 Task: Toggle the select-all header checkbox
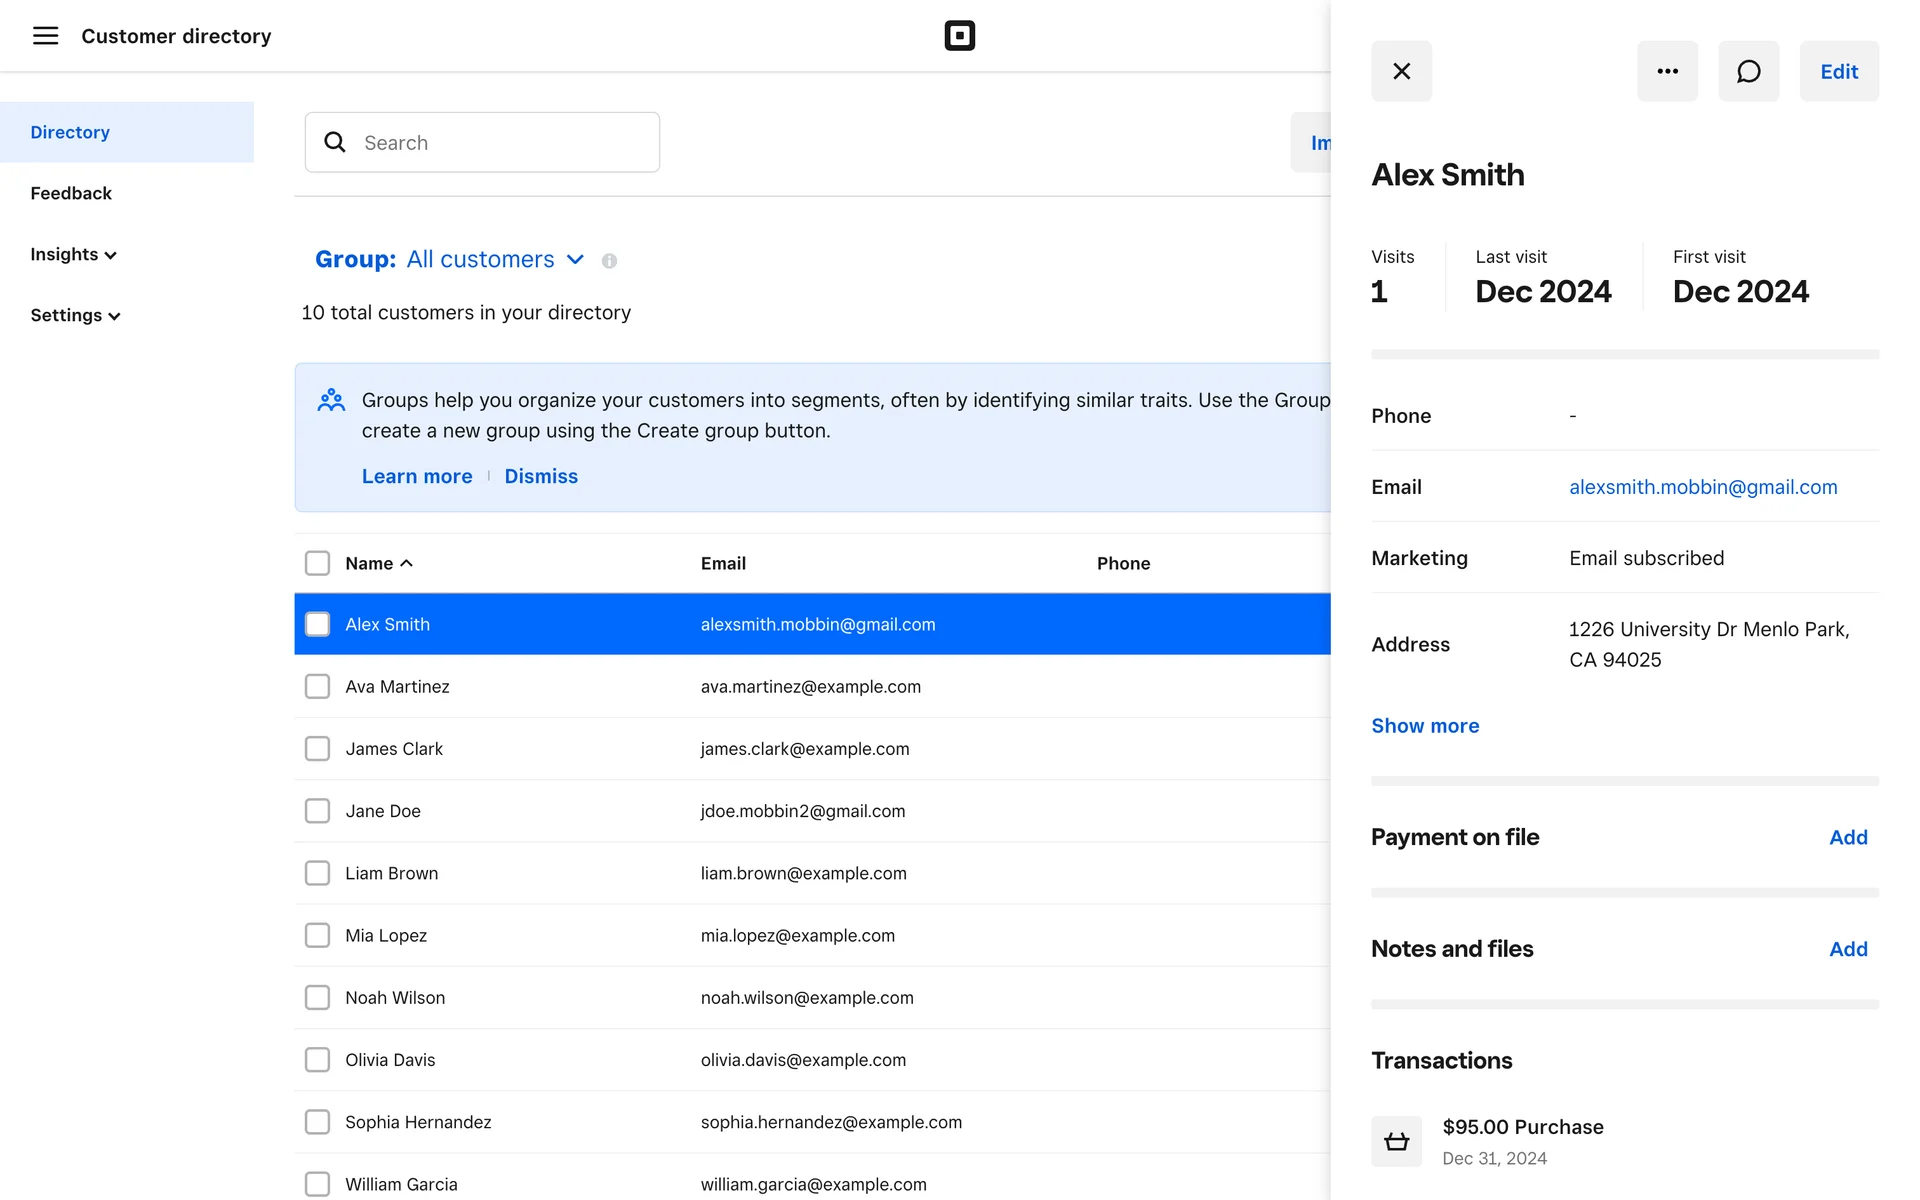coord(317,563)
